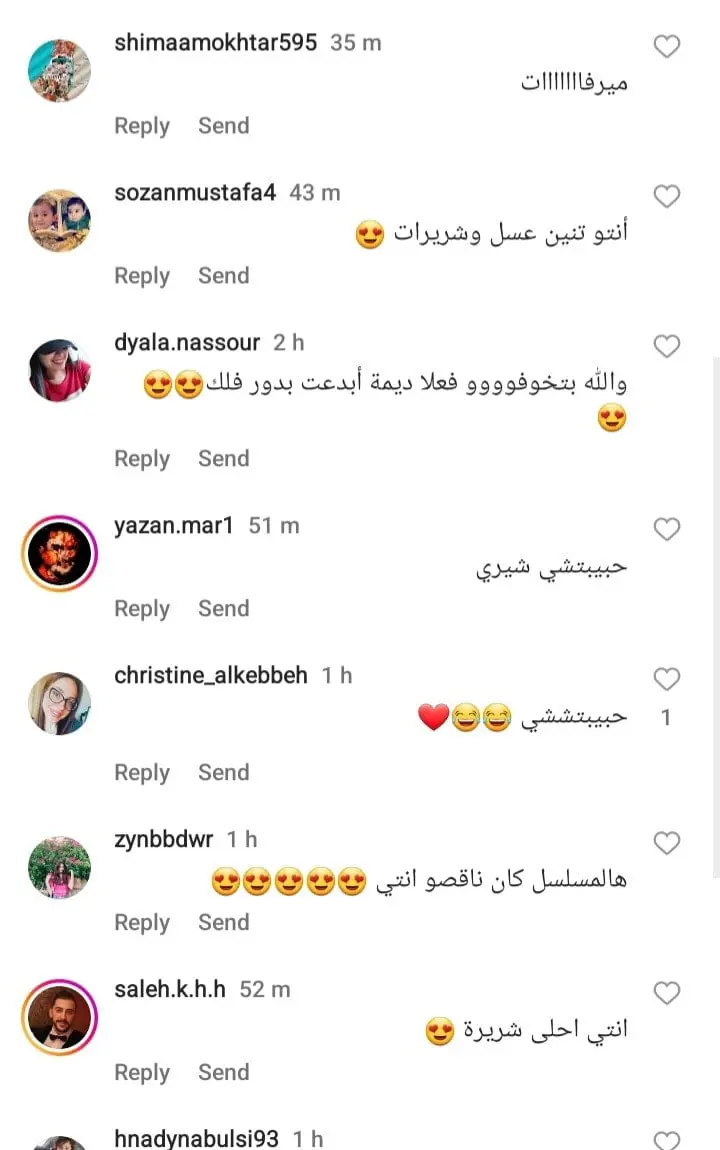Tap the heart on sozanmustafa4's comment
This screenshot has width=720, height=1150.
666,196
